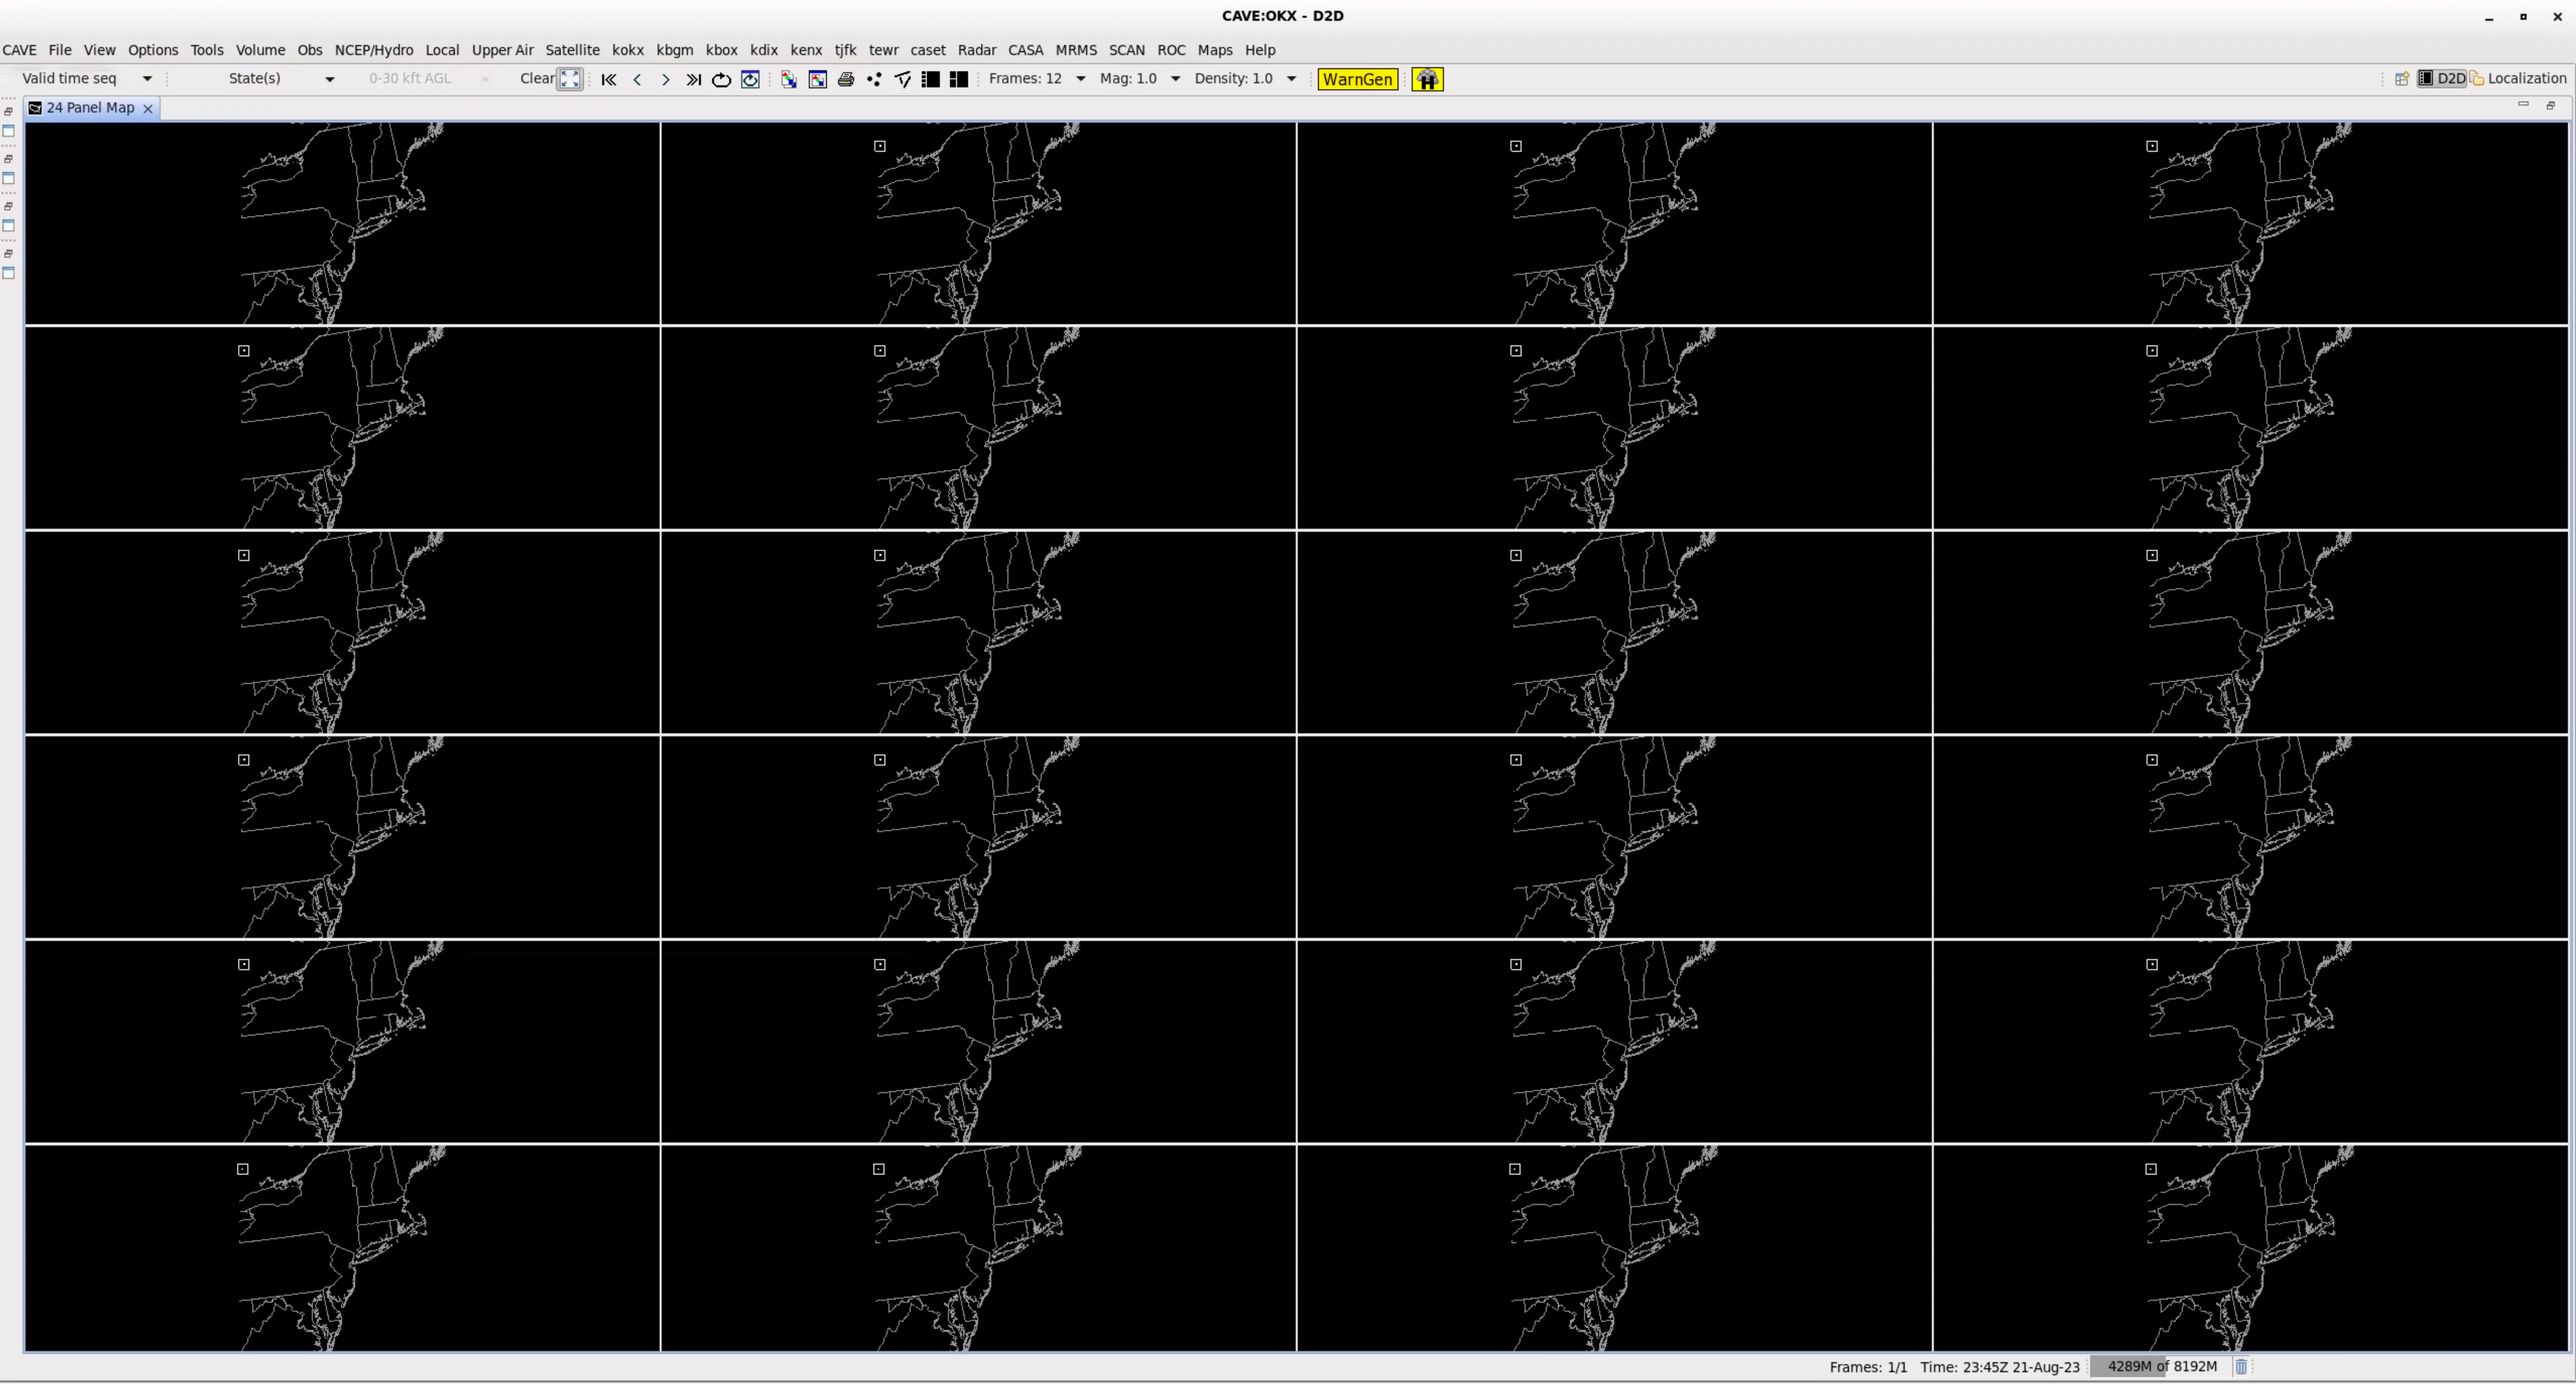Click the three-dots points tool icon
The image size is (2576, 1384).
[874, 79]
